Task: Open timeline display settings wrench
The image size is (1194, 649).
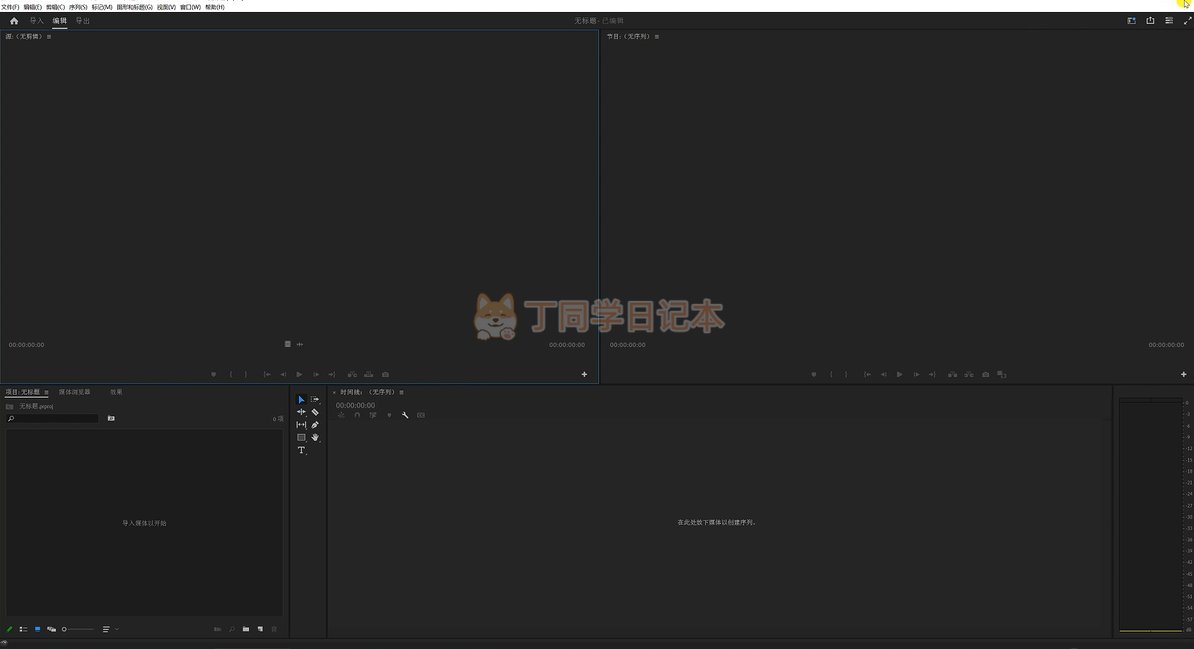Action: click(x=405, y=415)
